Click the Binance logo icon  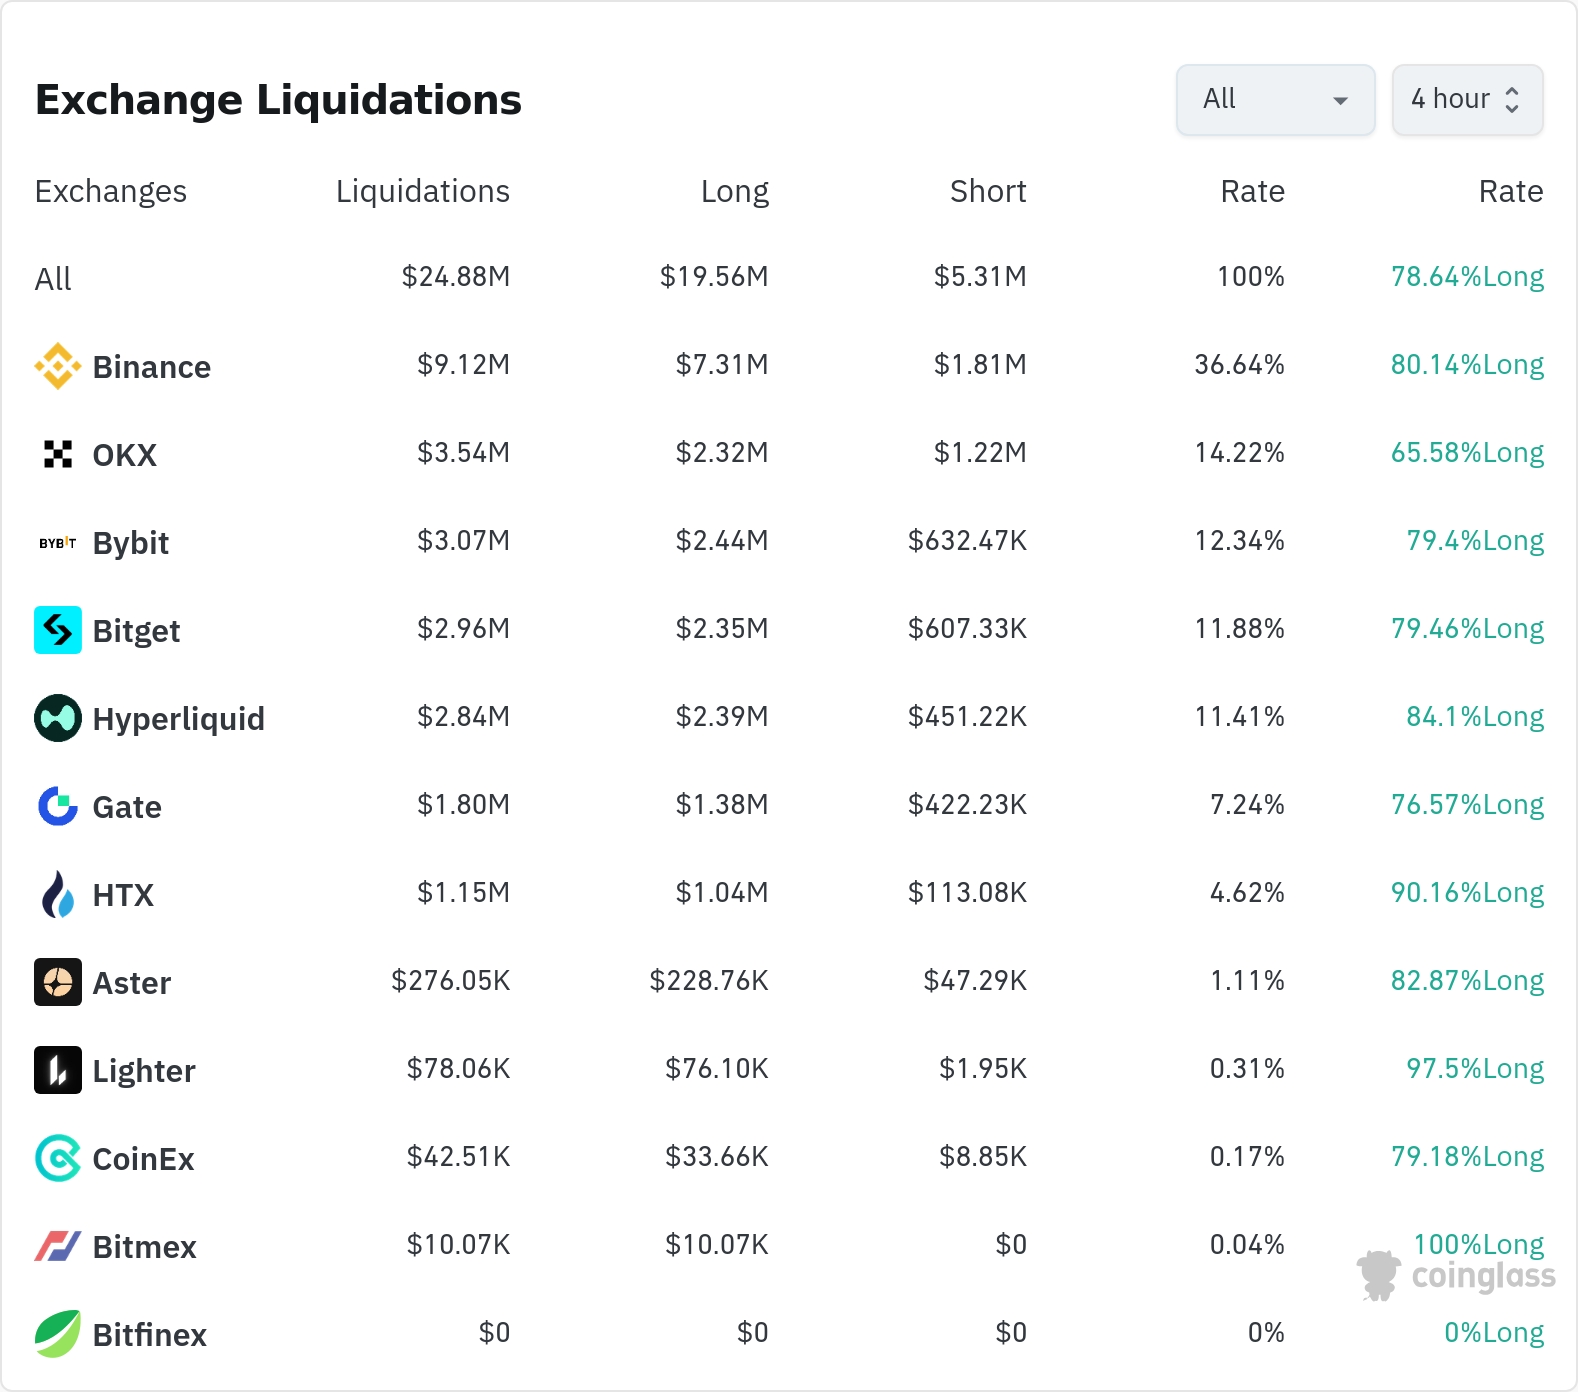click(58, 366)
